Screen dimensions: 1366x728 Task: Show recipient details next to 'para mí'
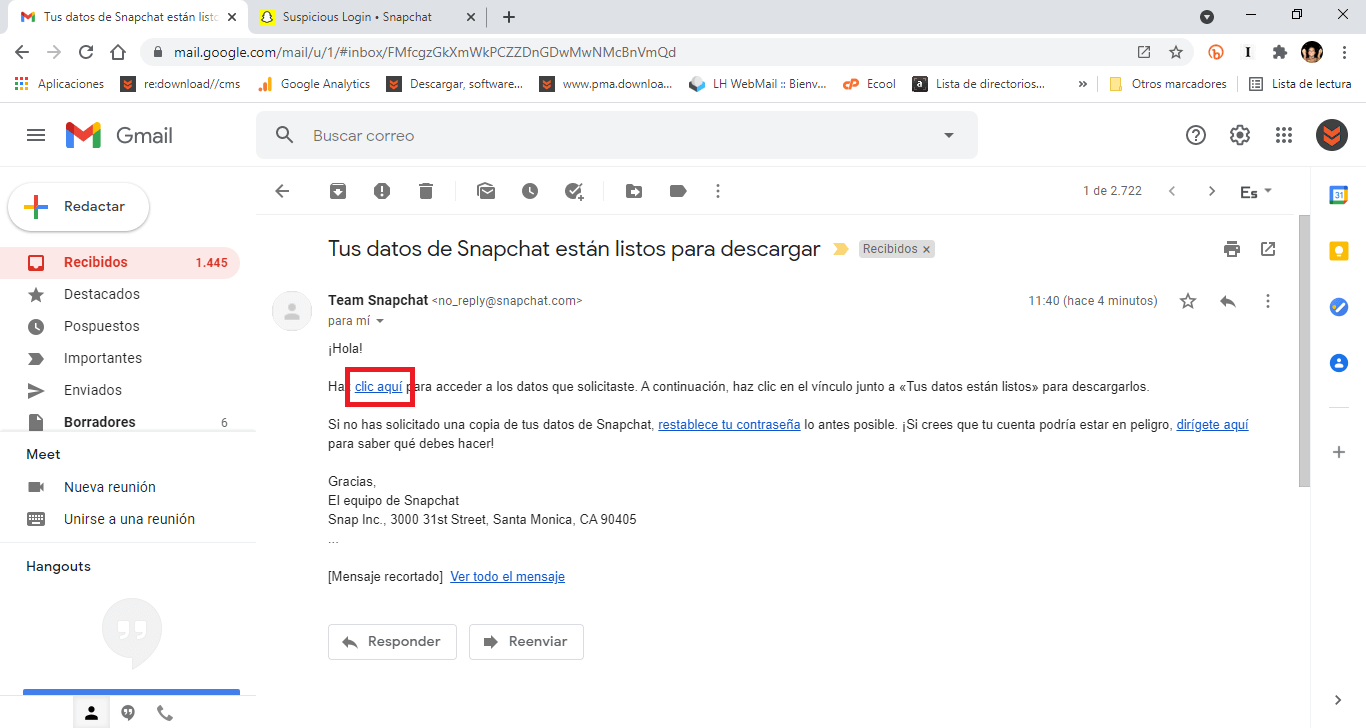[x=379, y=321]
